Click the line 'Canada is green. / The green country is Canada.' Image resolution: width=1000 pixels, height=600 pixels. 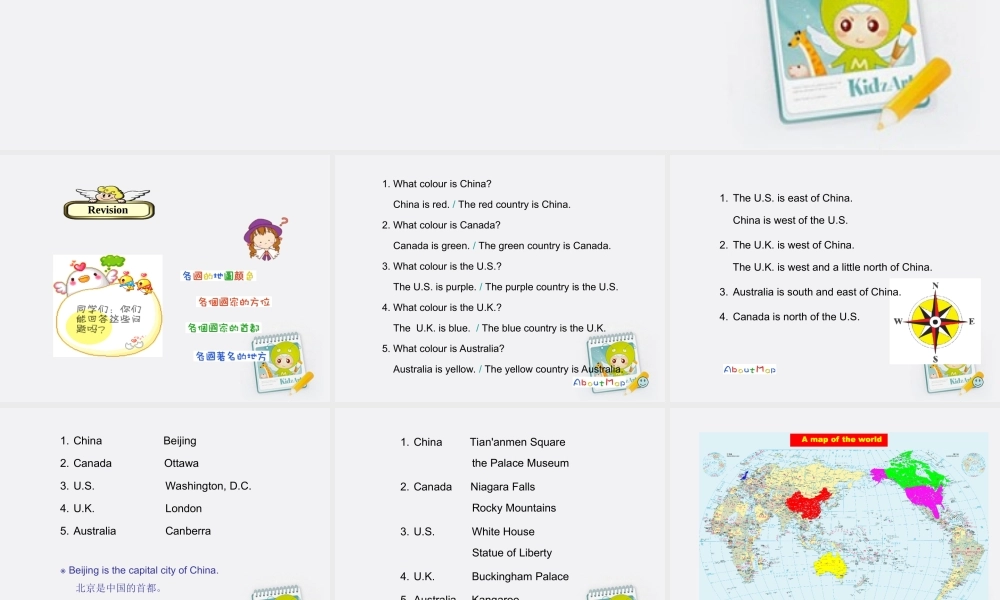pyautogui.click(x=502, y=245)
